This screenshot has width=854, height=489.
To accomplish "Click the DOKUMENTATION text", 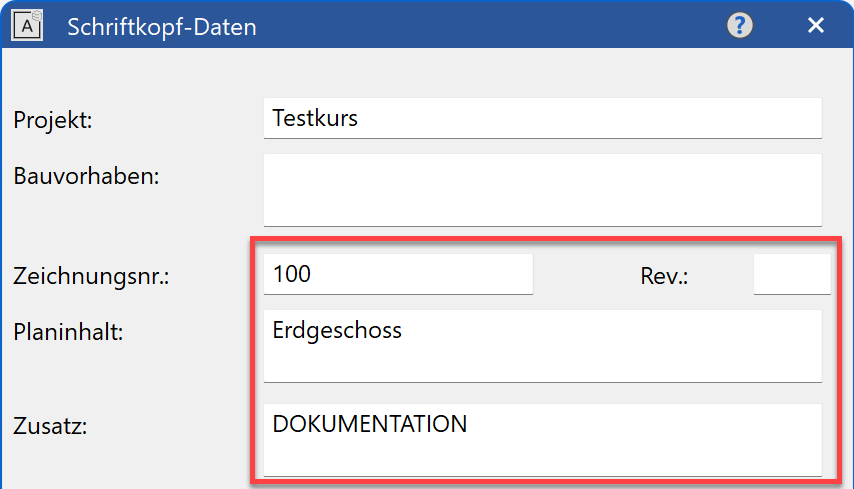I will (x=369, y=424).
